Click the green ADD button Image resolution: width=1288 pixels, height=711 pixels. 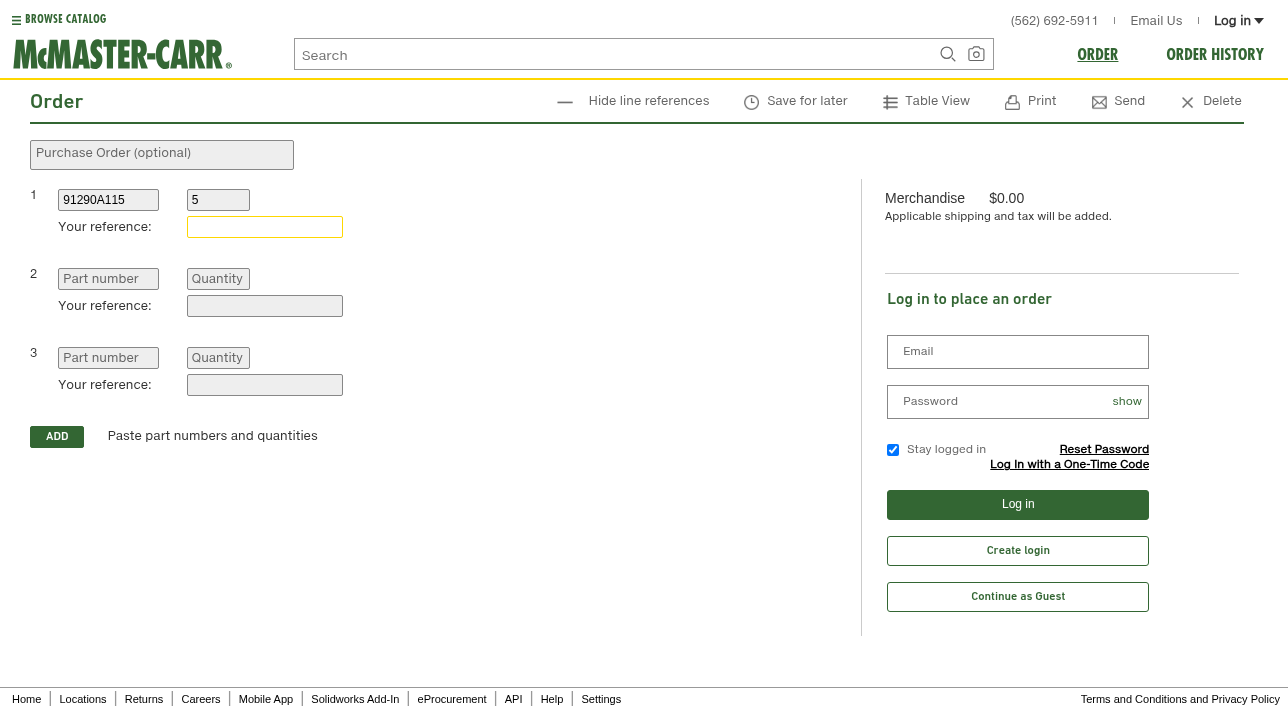point(57,437)
